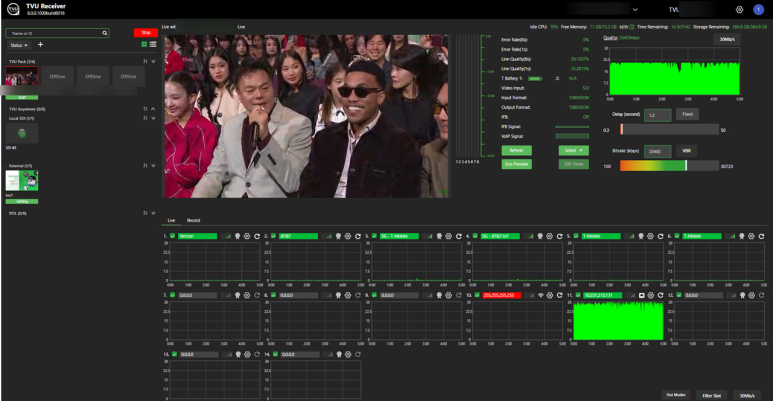The image size is (773, 401).
Task: Toggle slot 8 checkbox
Action: [x=274, y=295]
